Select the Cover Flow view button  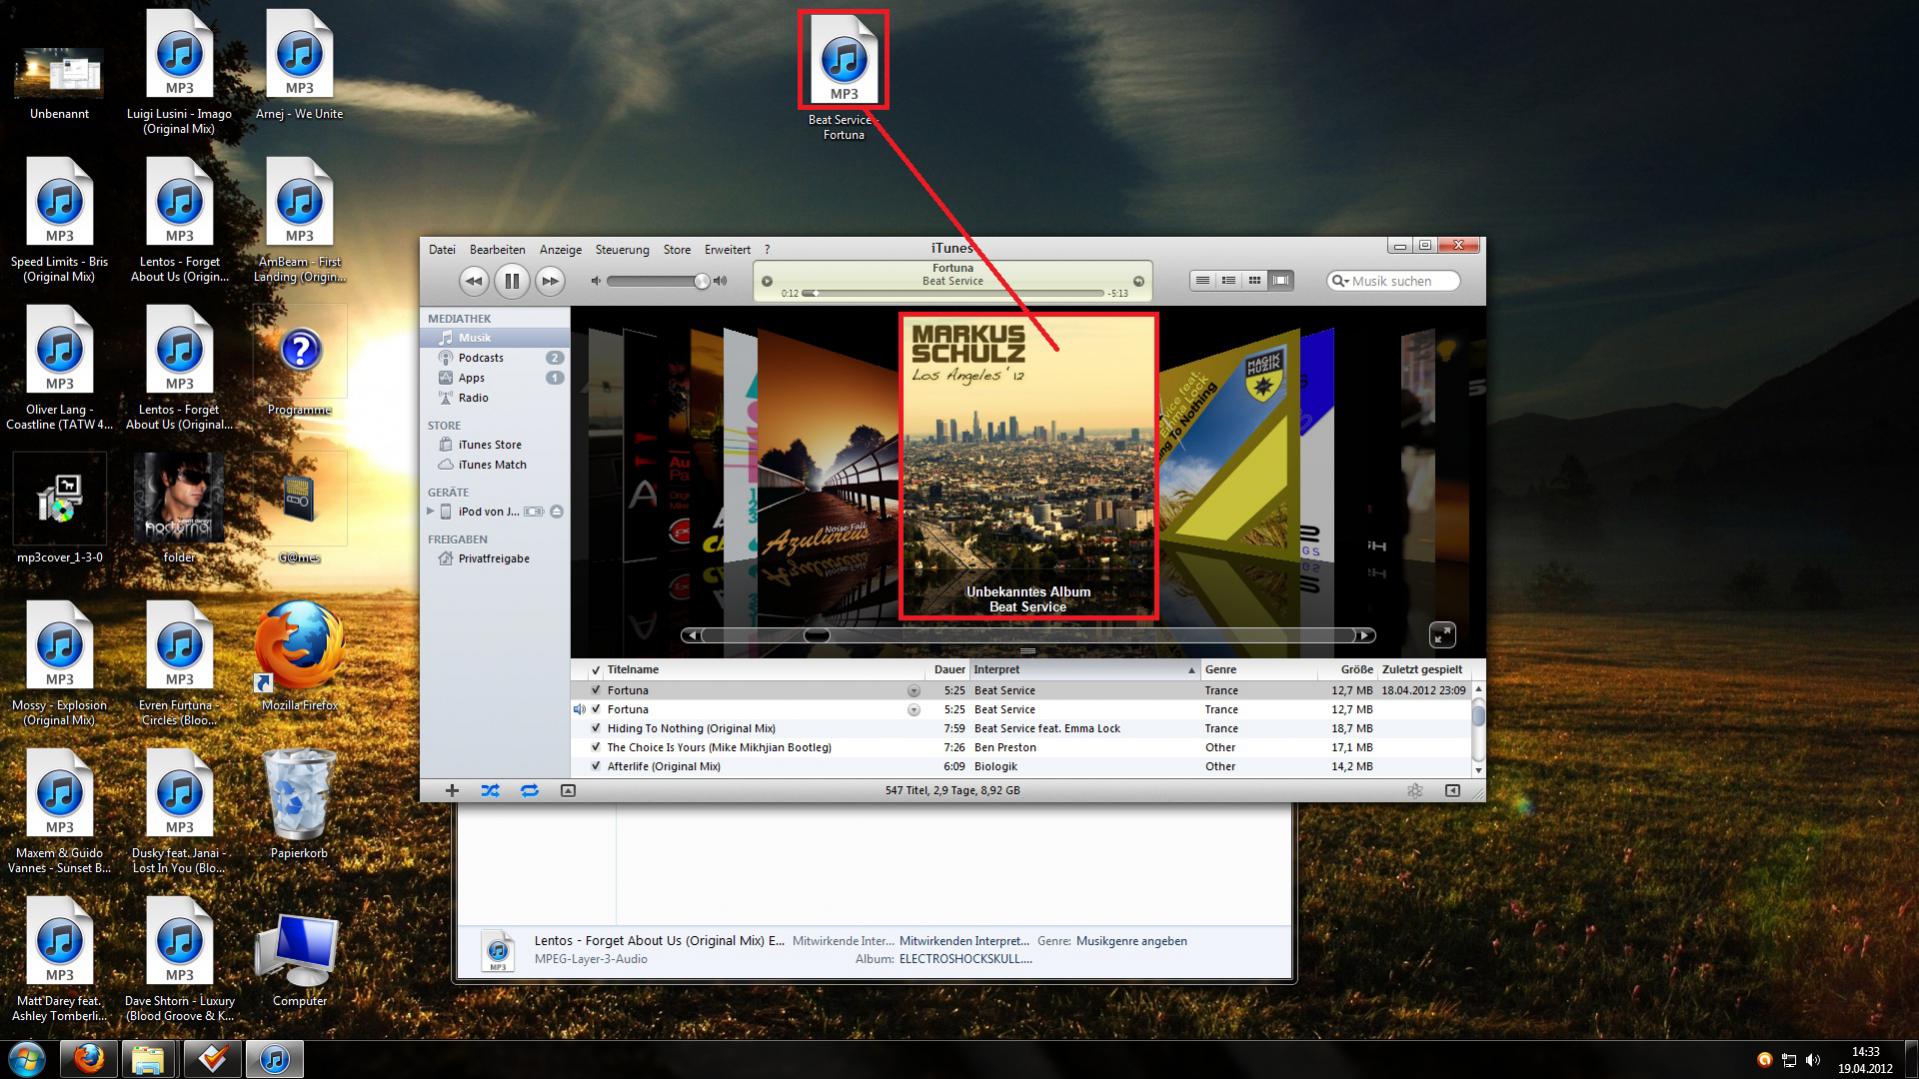coord(1281,281)
